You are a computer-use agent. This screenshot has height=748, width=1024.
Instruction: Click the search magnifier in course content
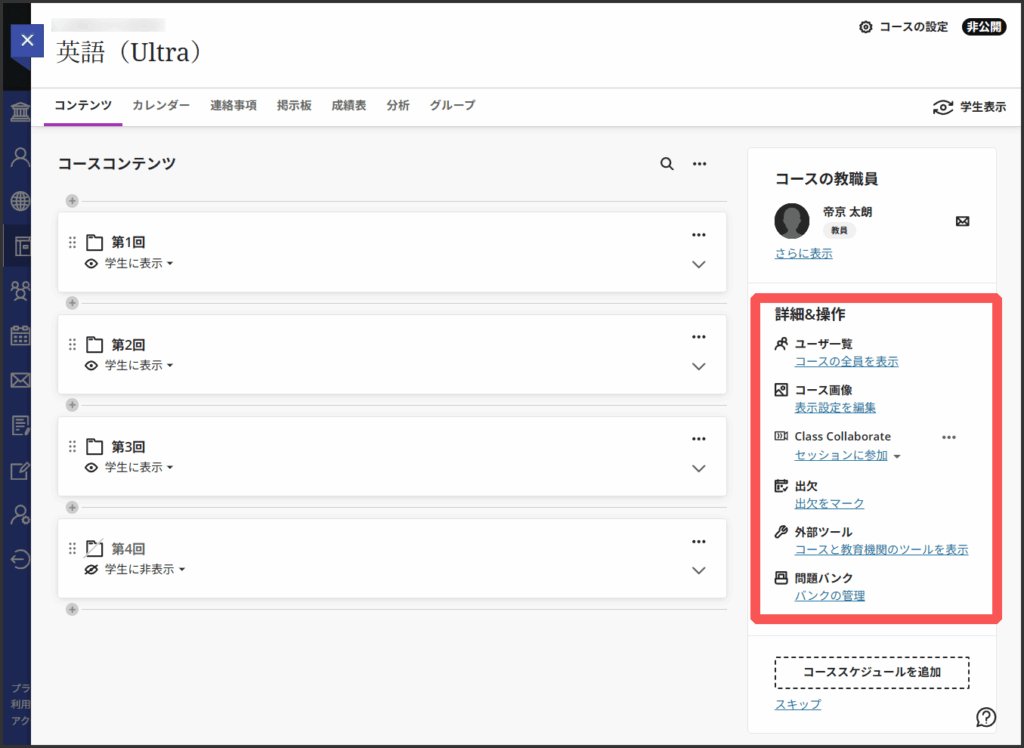[x=667, y=164]
